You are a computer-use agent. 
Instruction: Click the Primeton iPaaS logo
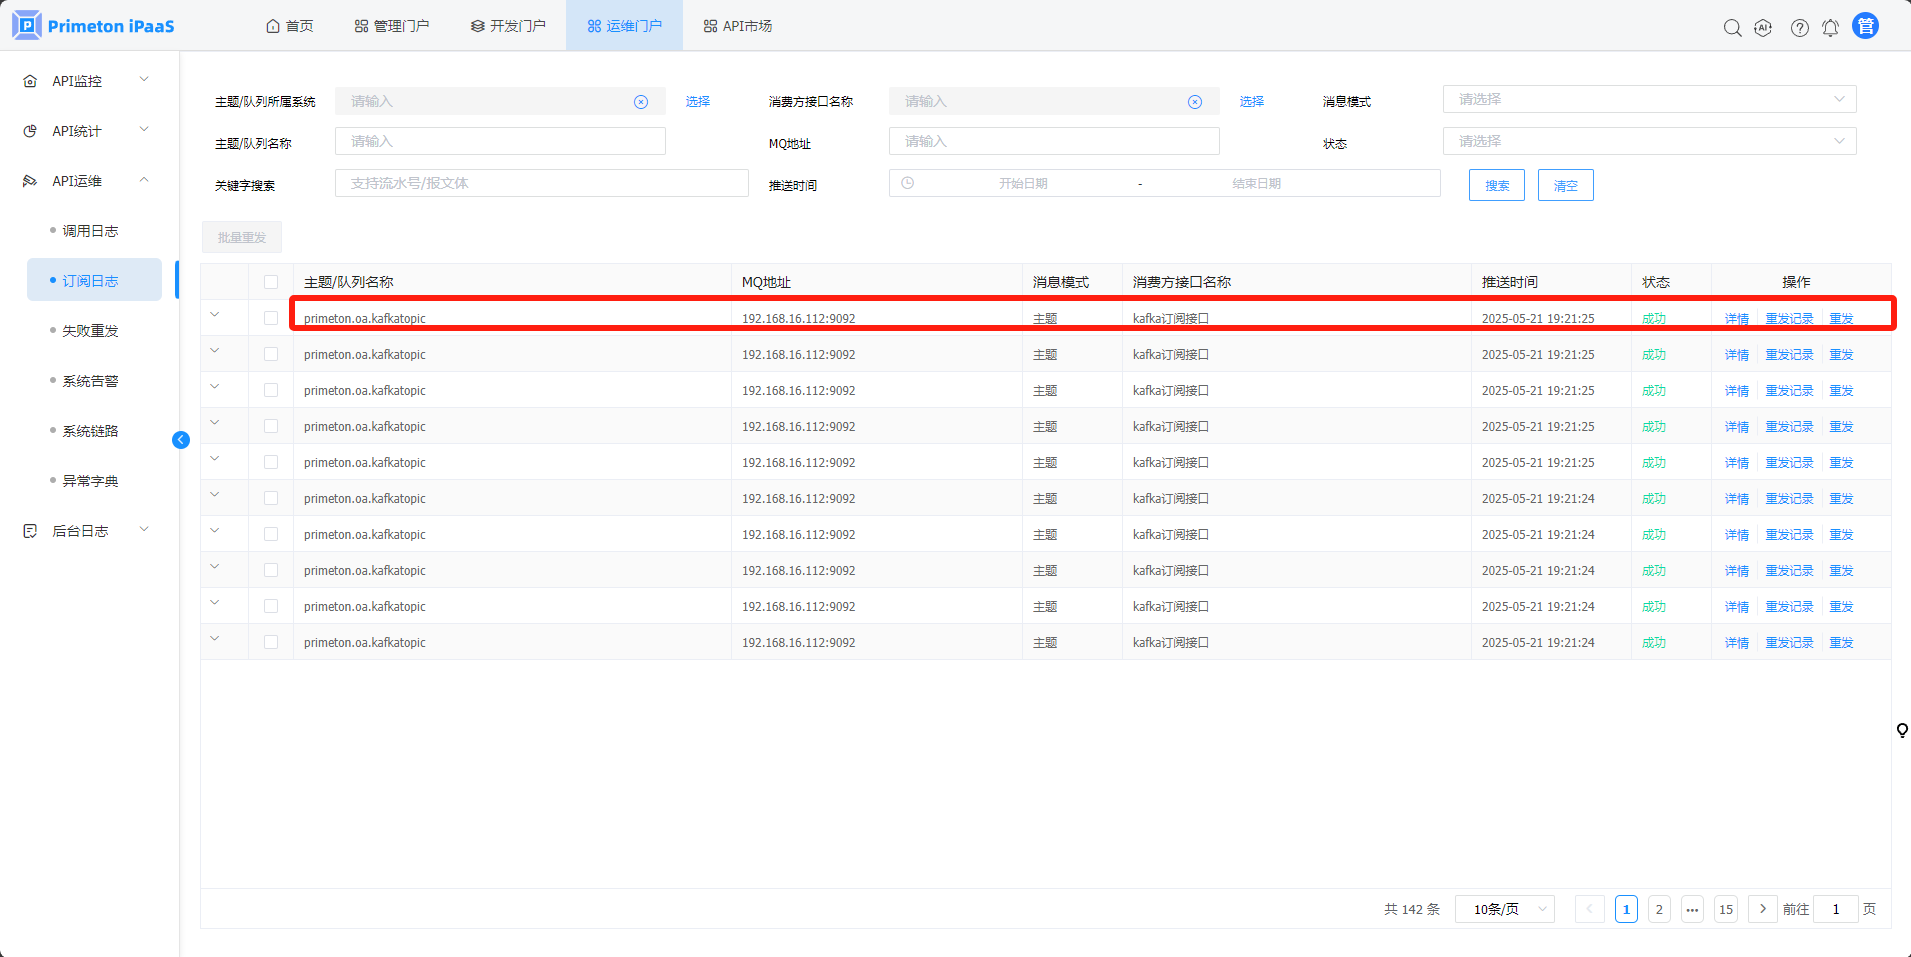pyautogui.click(x=94, y=26)
